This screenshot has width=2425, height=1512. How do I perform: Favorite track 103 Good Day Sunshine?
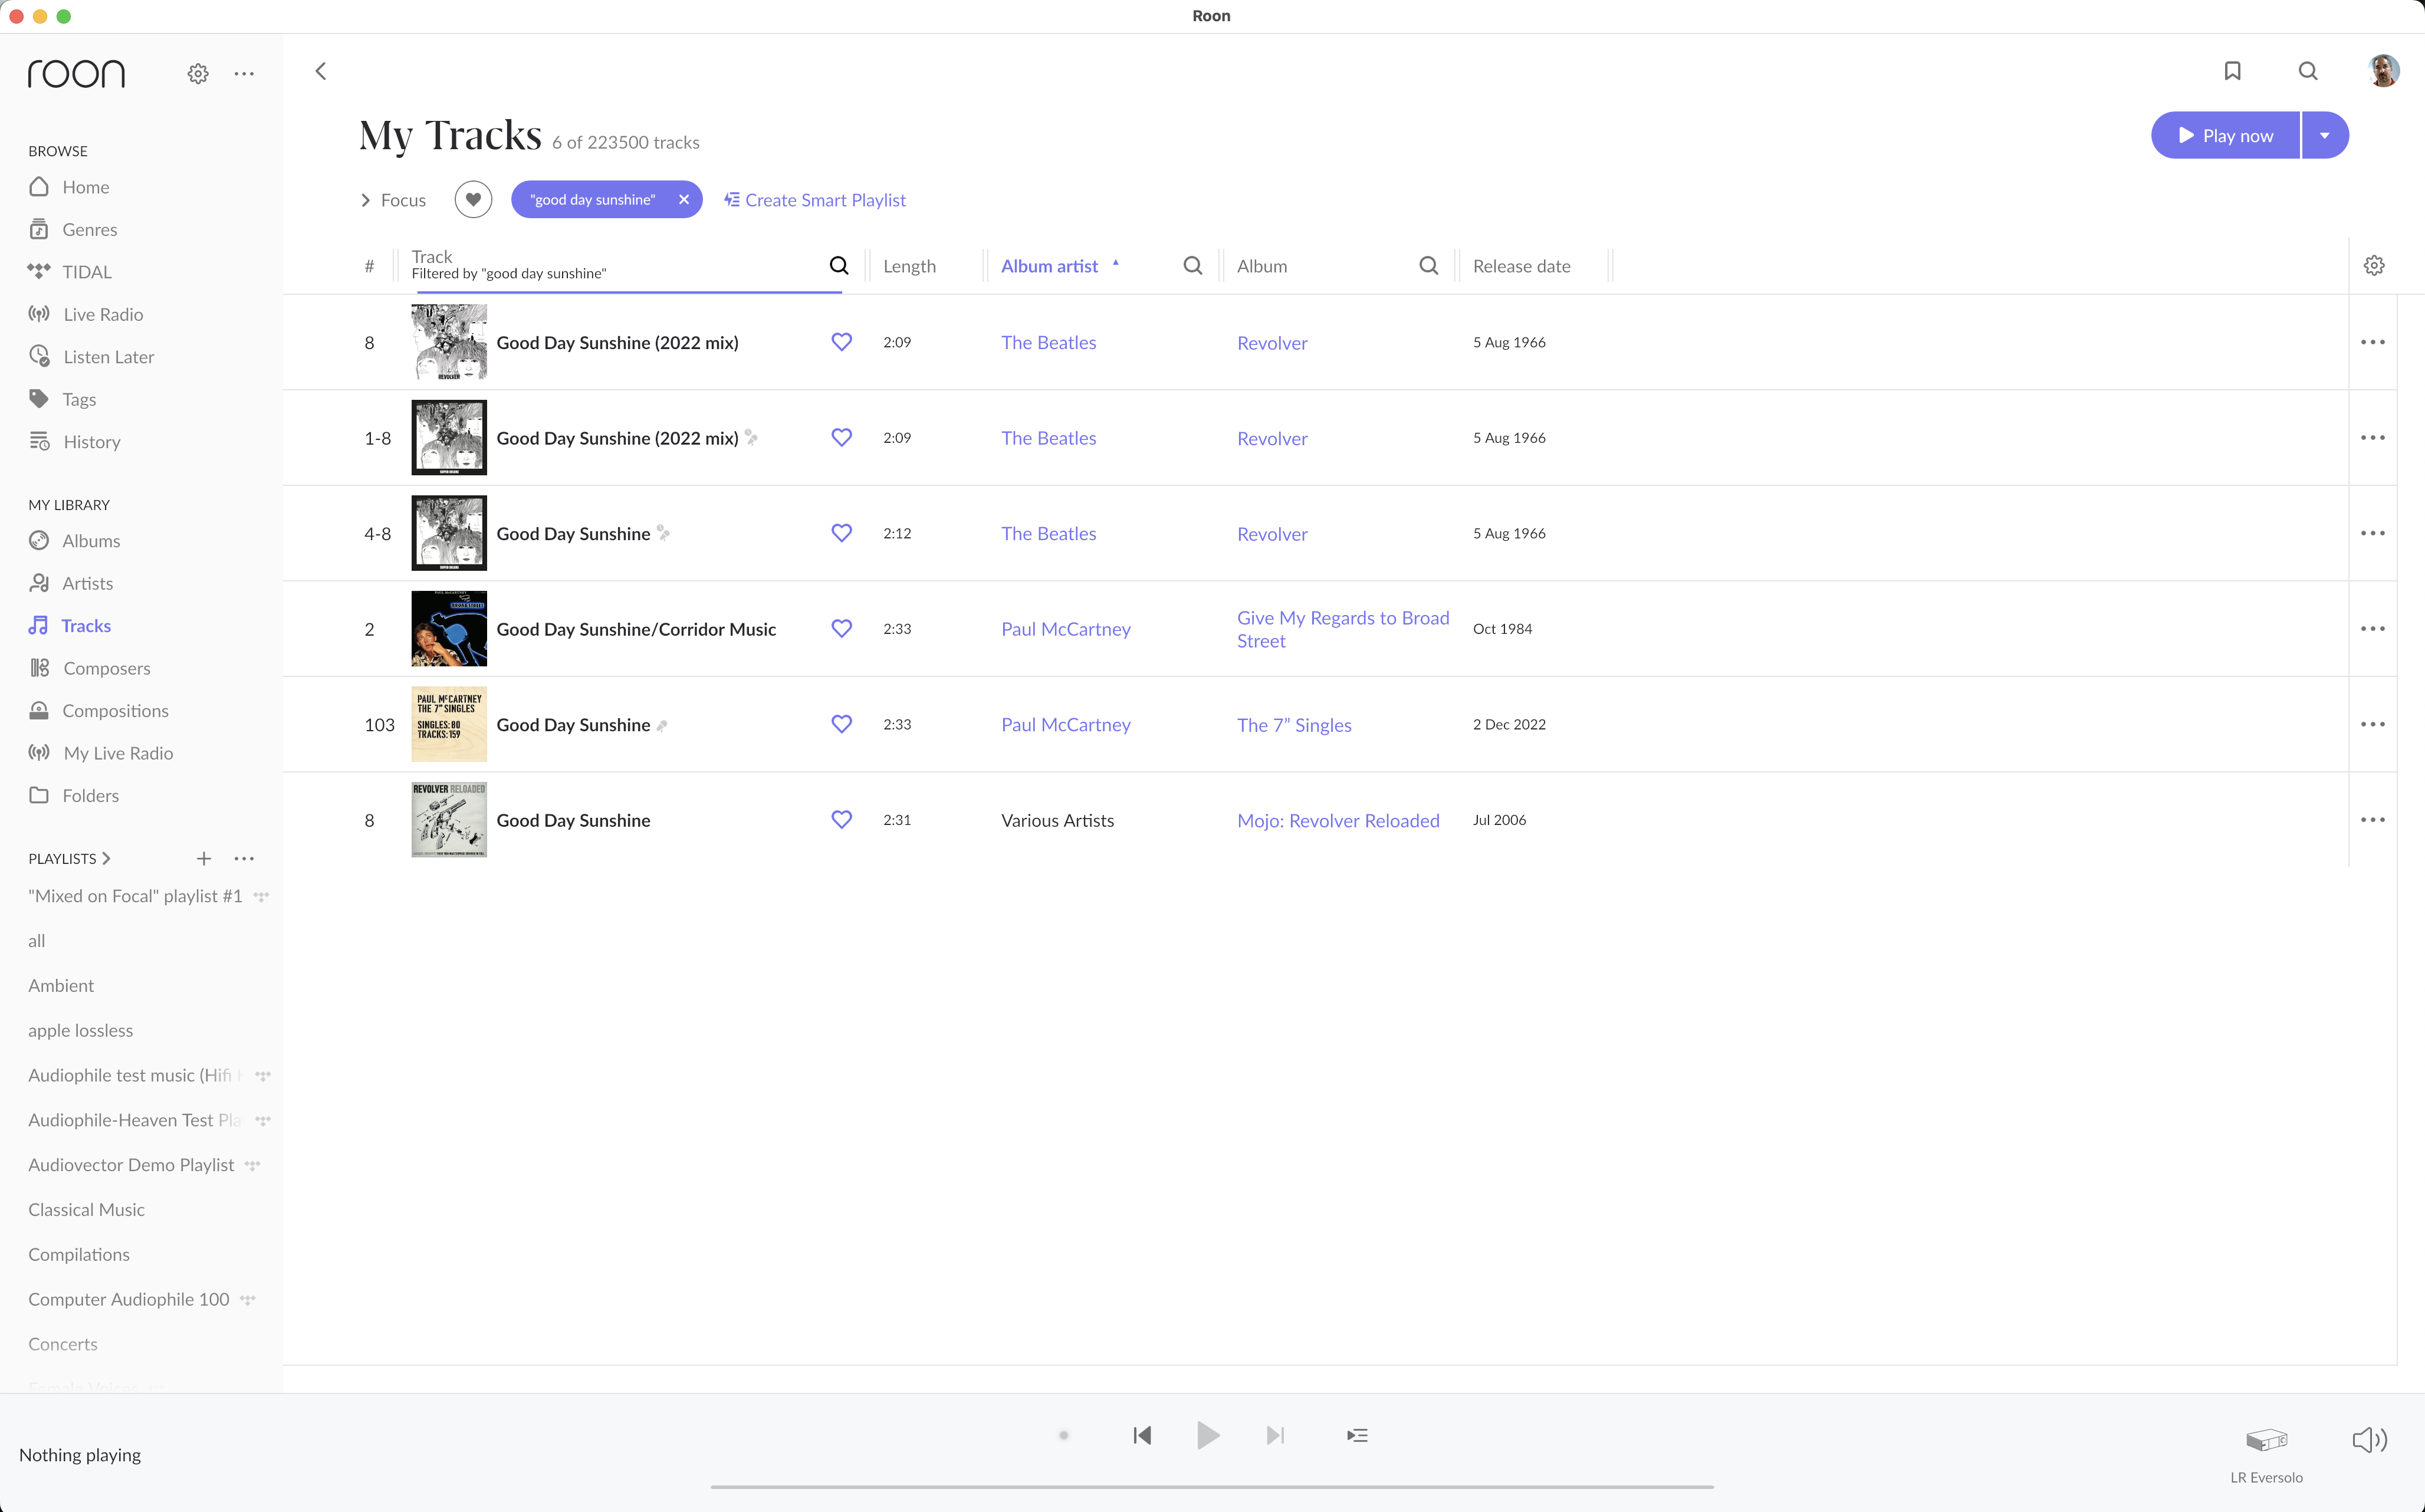tap(842, 724)
